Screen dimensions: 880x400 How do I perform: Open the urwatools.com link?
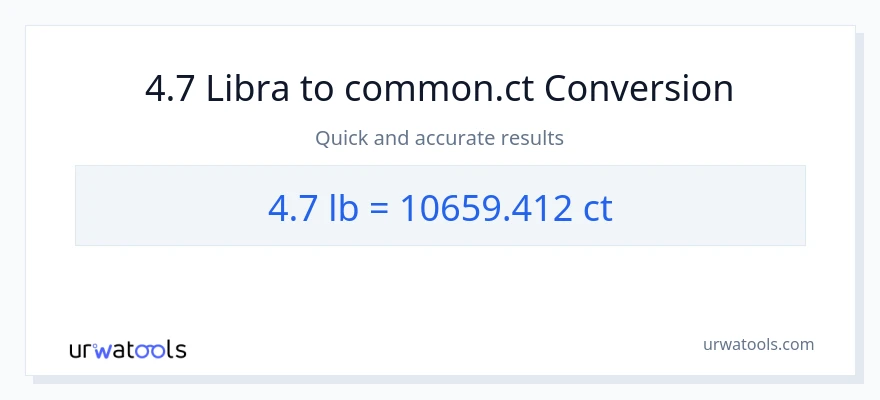(x=757, y=344)
